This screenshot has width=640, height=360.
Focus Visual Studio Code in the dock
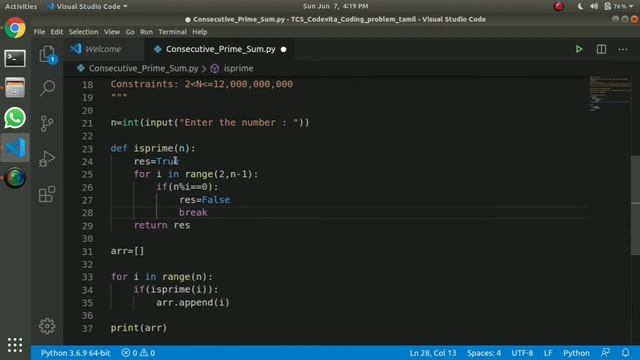[15, 148]
